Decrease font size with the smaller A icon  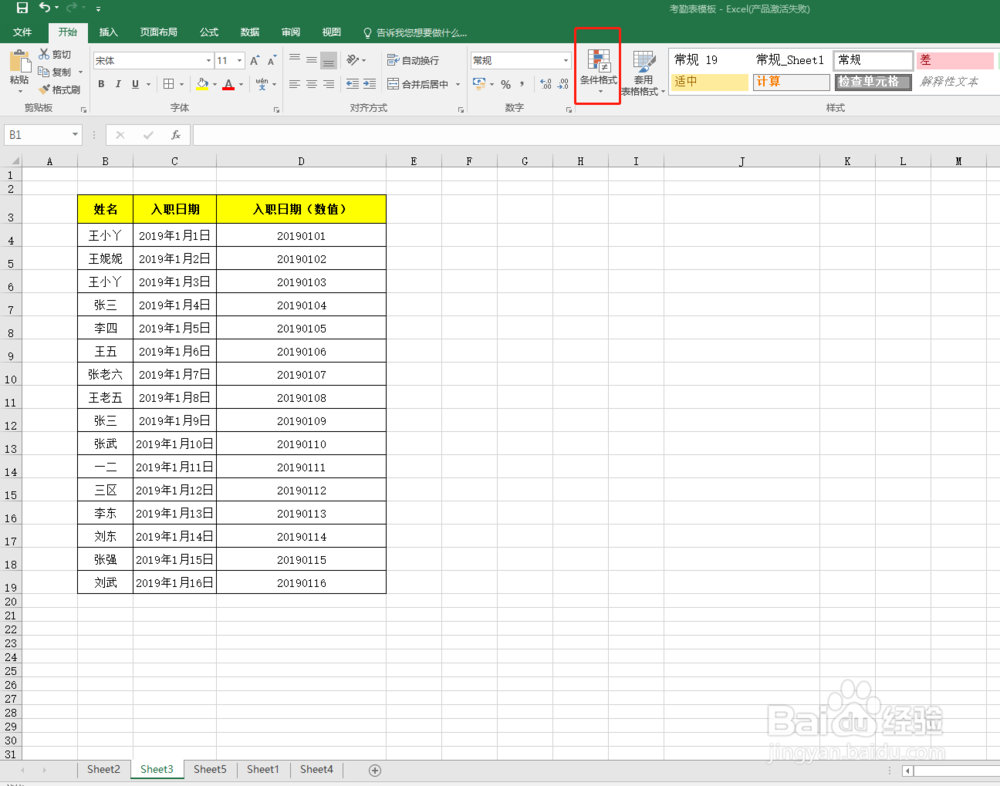(x=272, y=61)
